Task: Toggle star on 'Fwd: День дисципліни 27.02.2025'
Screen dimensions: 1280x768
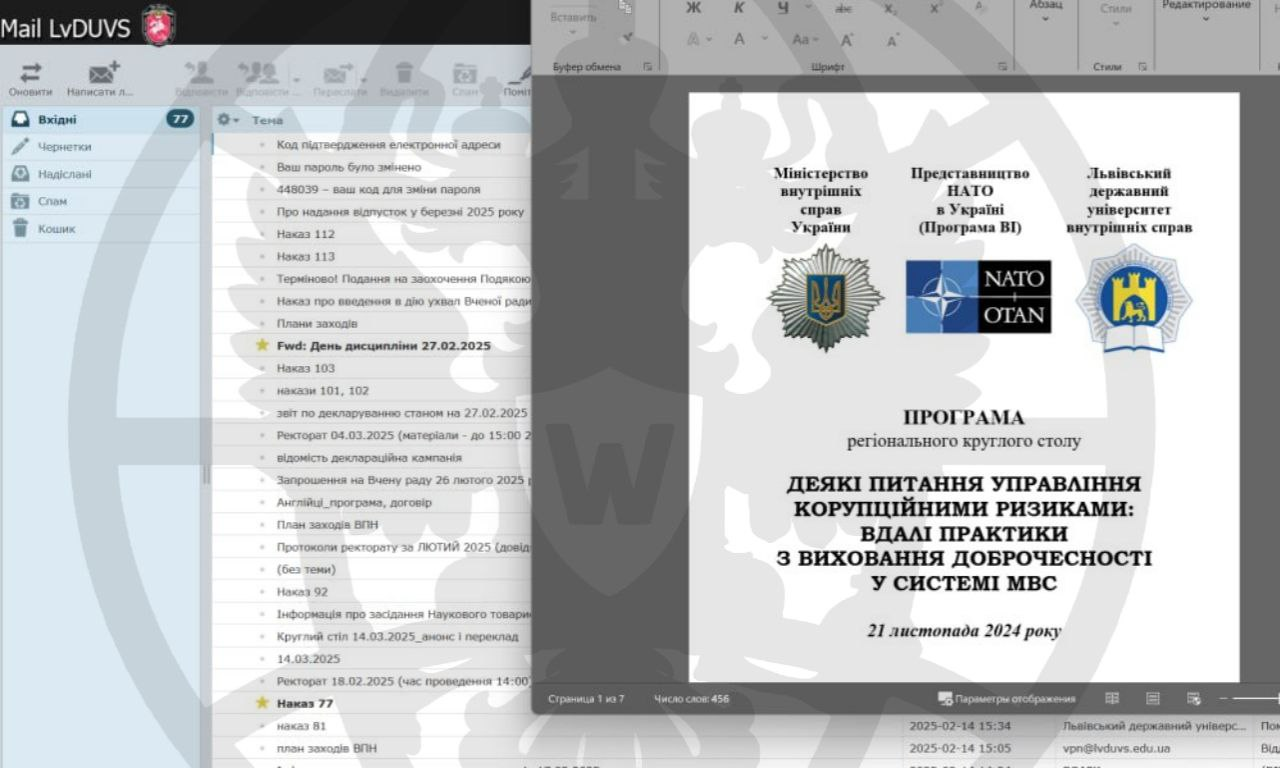Action: pos(262,345)
